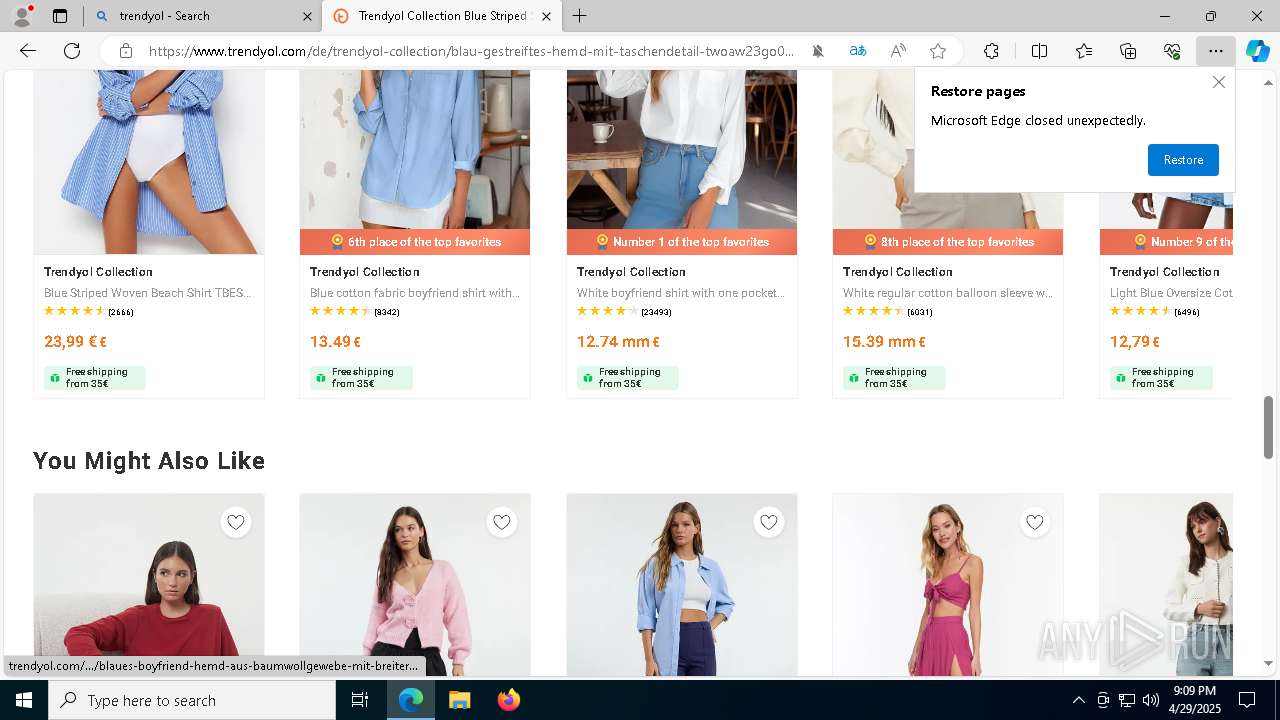Open the Extensions puzzle icon
This screenshot has height=720, width=1280.
pyautogui.click(x=991, y=51)
